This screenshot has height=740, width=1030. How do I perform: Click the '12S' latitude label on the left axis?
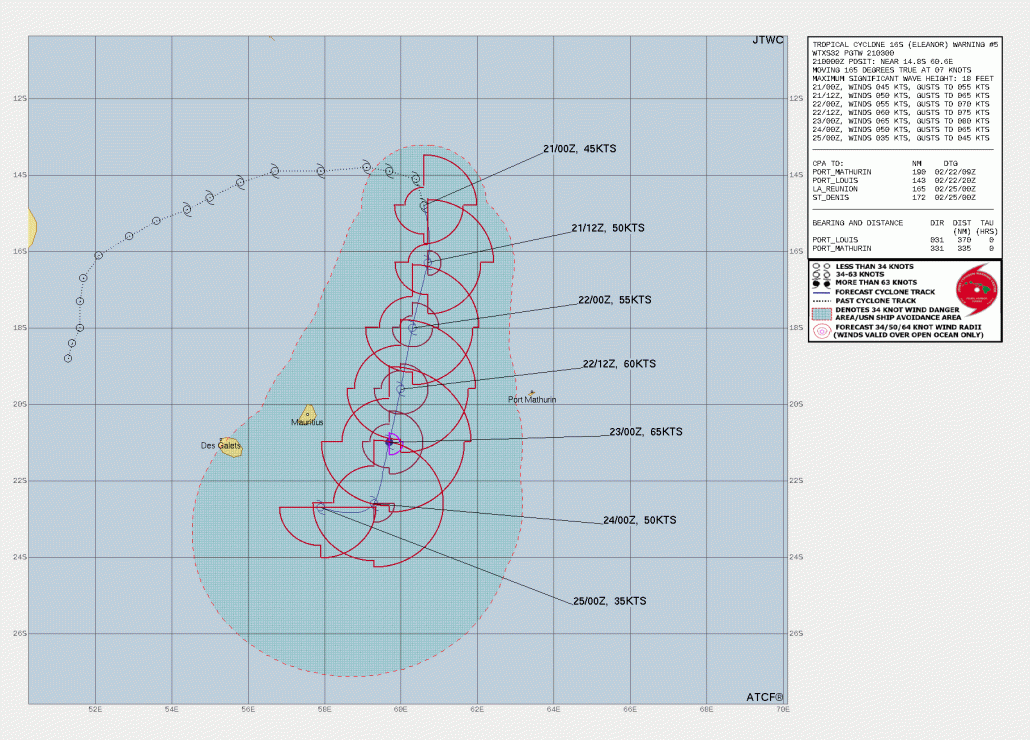[20, 98]
